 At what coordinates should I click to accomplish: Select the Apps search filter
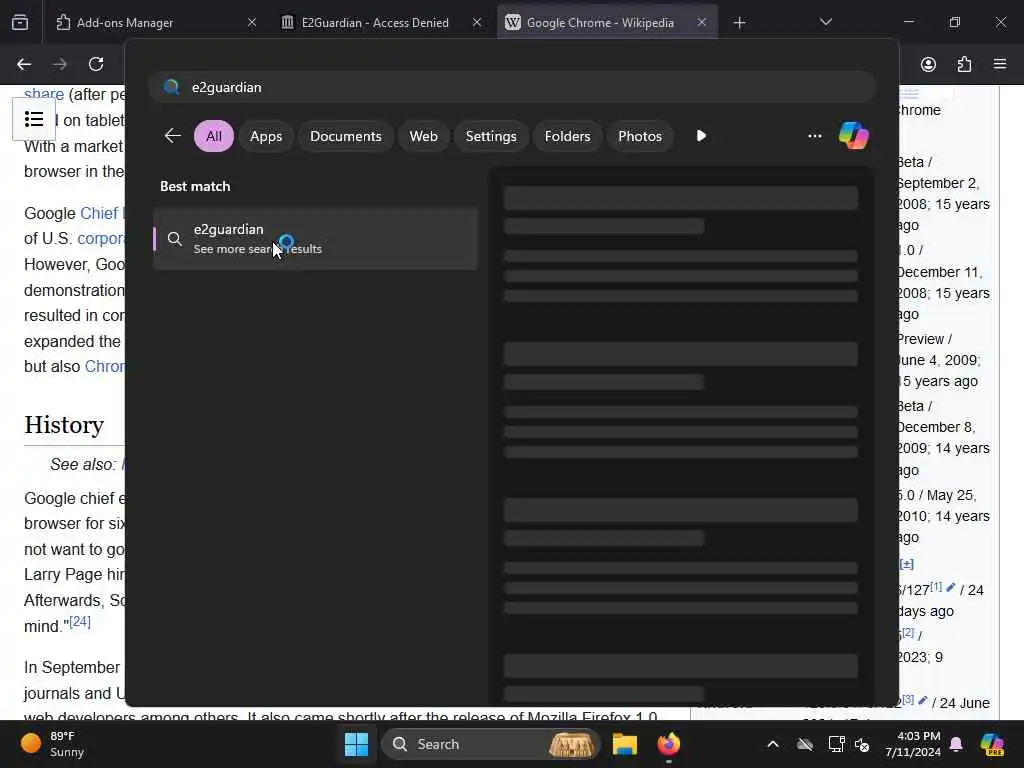click(266, 136)
